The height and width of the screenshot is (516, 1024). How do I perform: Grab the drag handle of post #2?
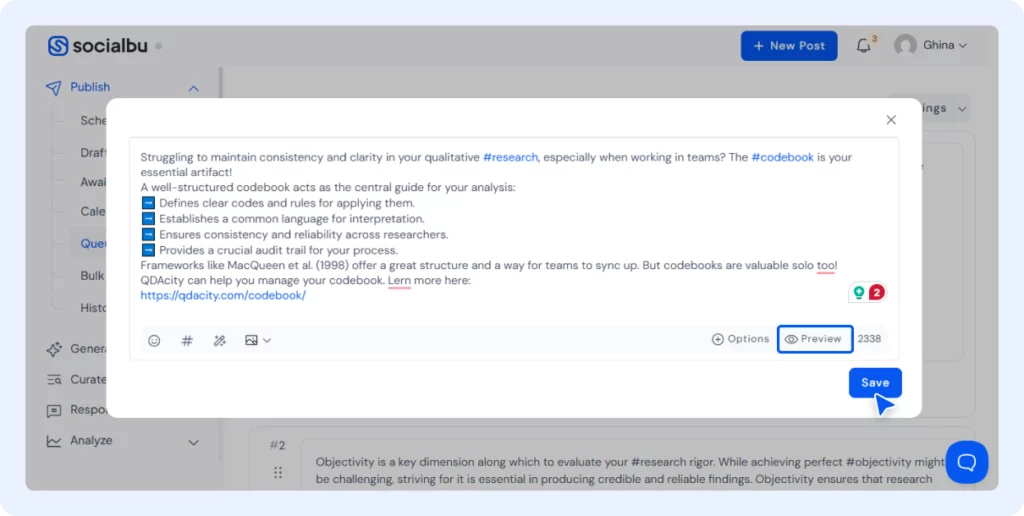click(278, 472)
